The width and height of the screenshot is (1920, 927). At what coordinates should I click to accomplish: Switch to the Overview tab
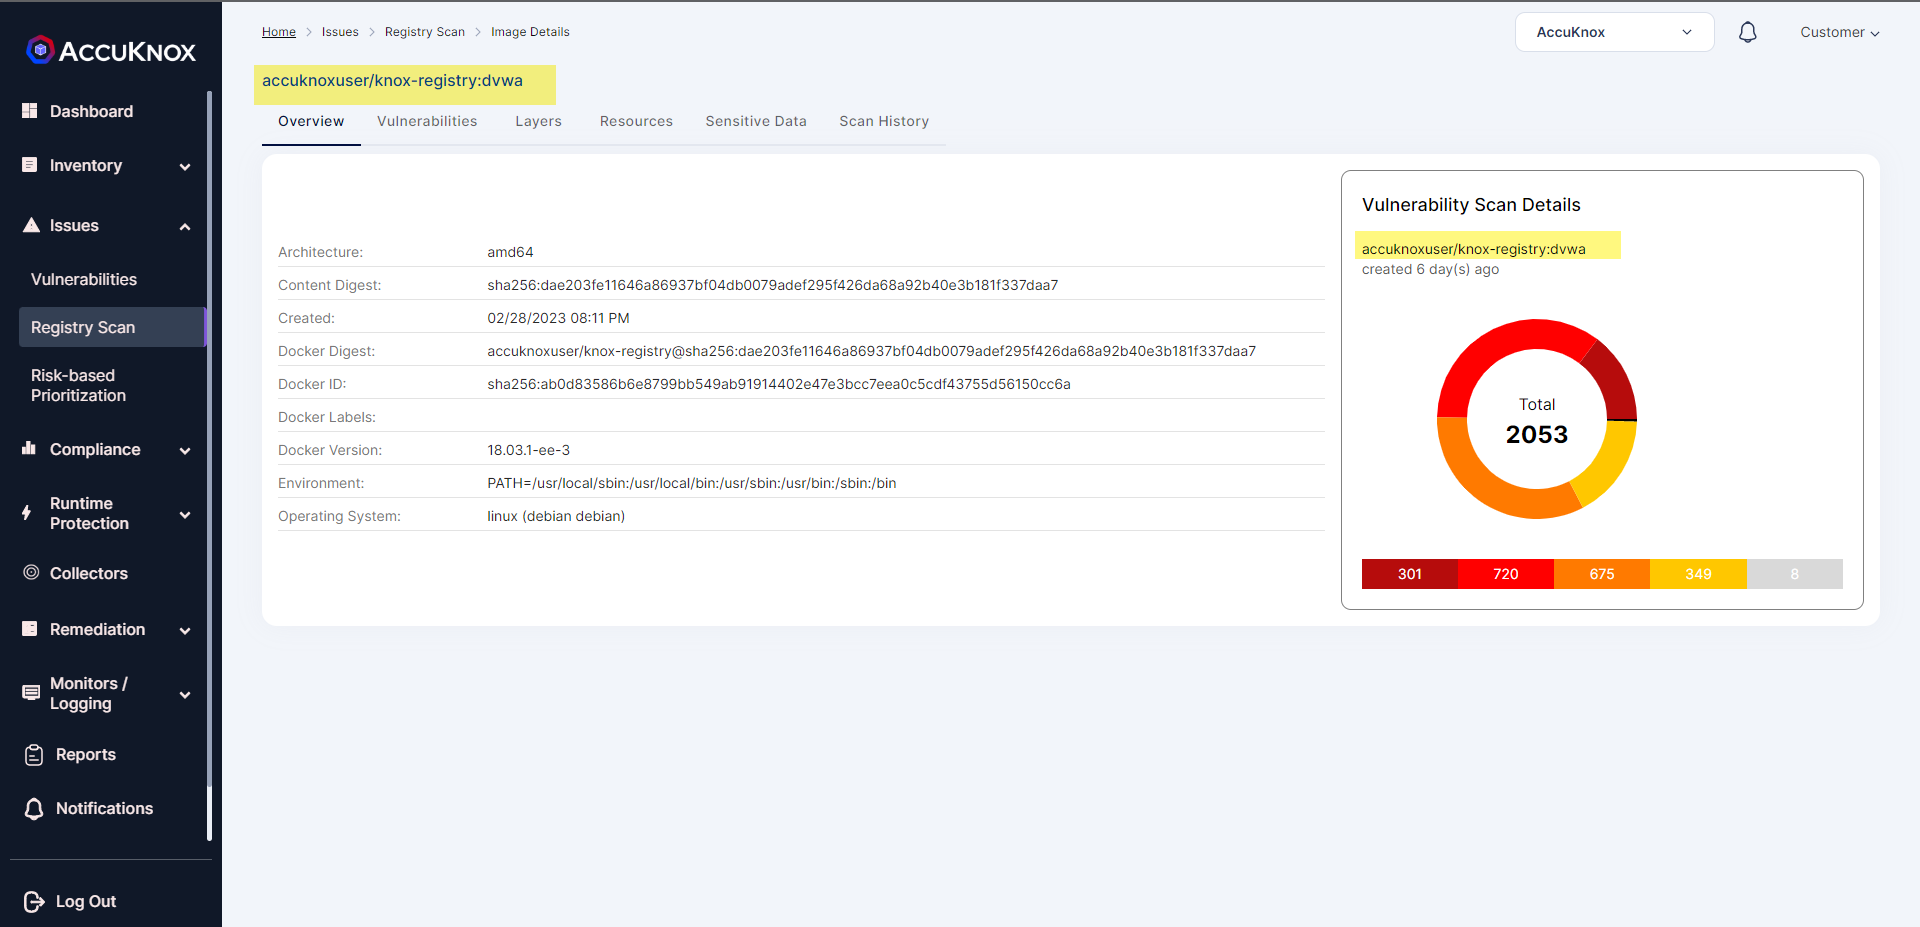coord(311,121)
